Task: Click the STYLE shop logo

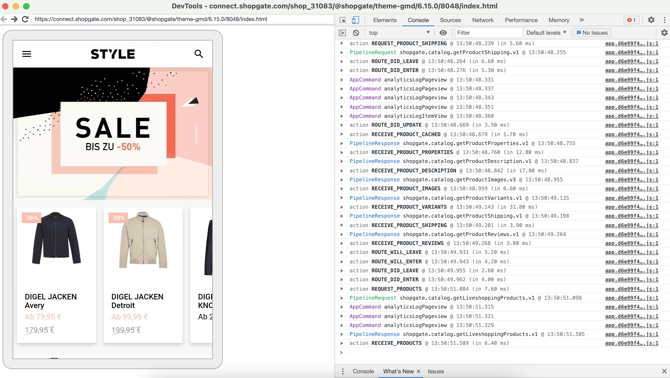Action: coord(113,54)
